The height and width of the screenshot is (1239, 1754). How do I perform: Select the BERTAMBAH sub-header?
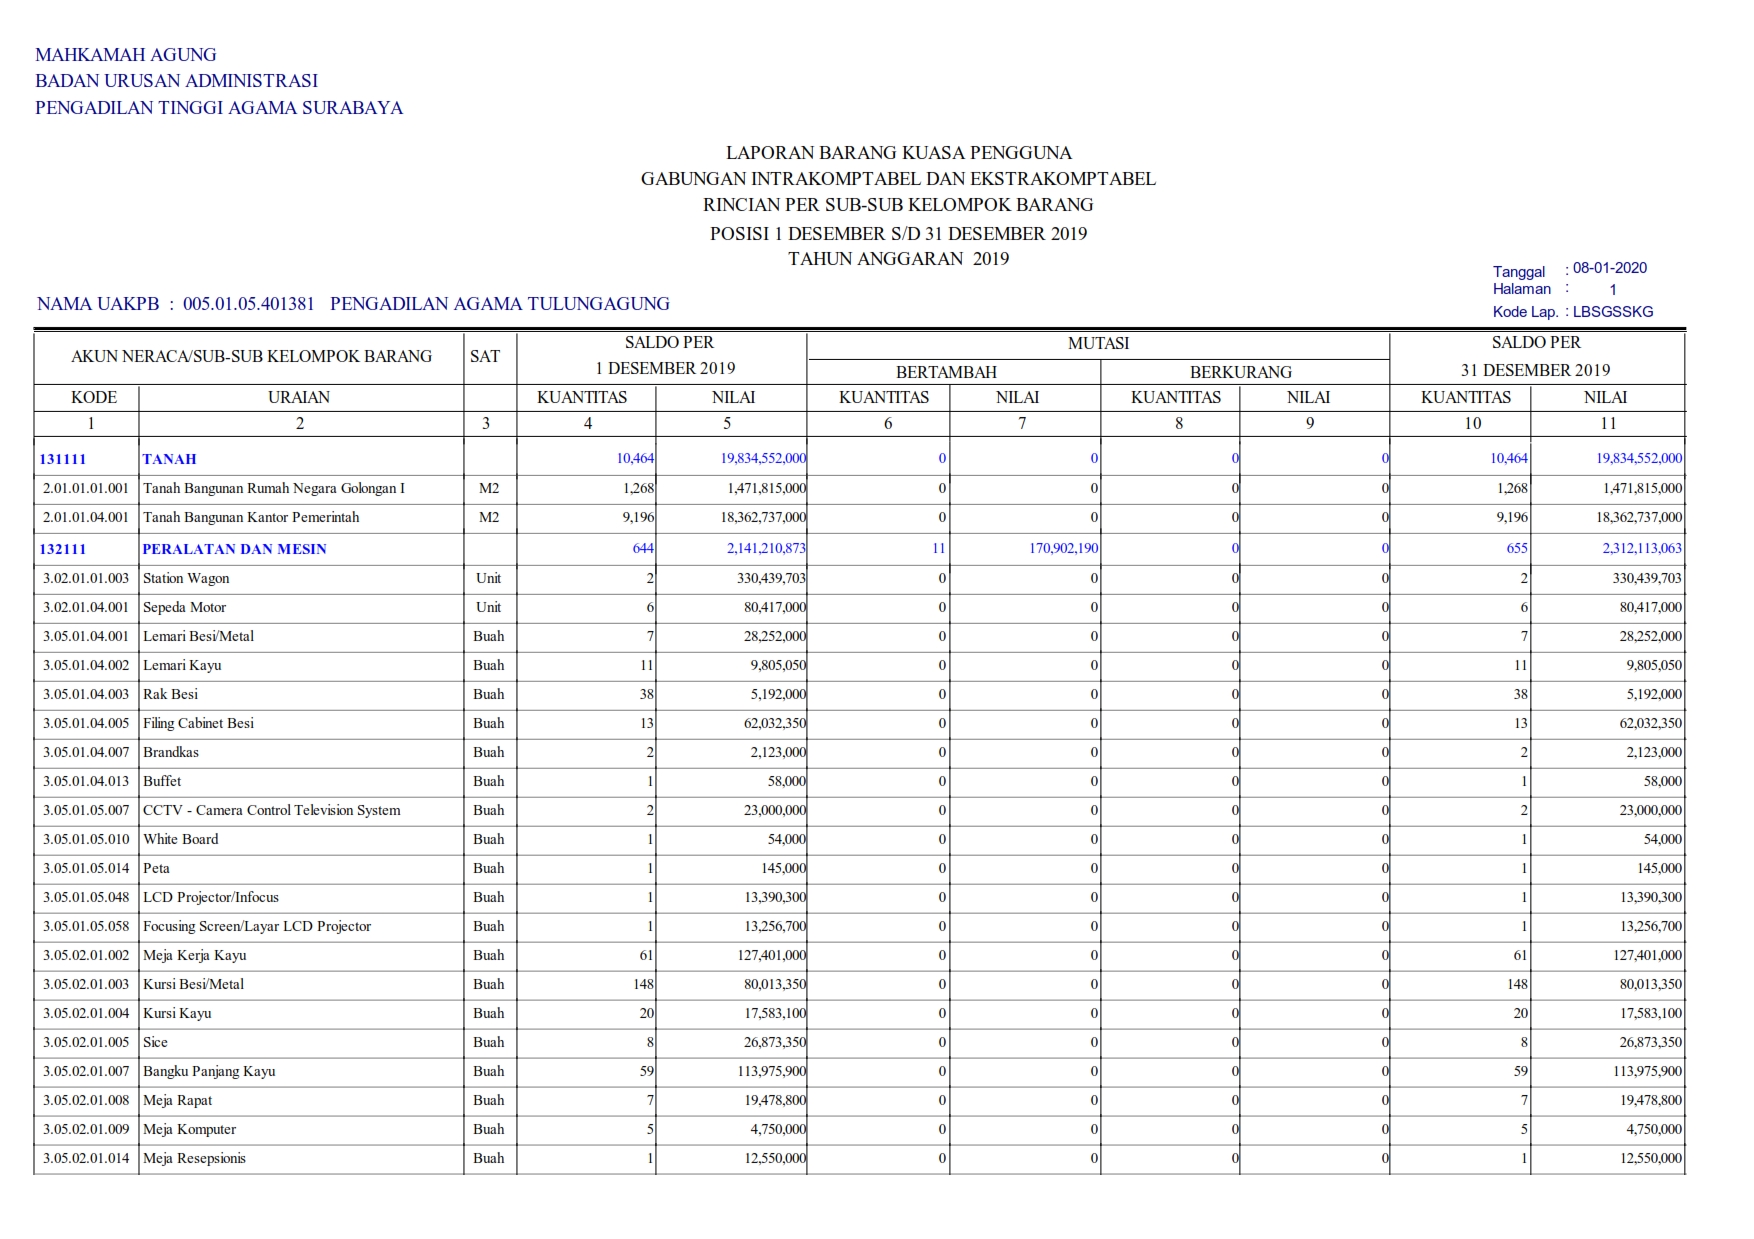[946, 372]
